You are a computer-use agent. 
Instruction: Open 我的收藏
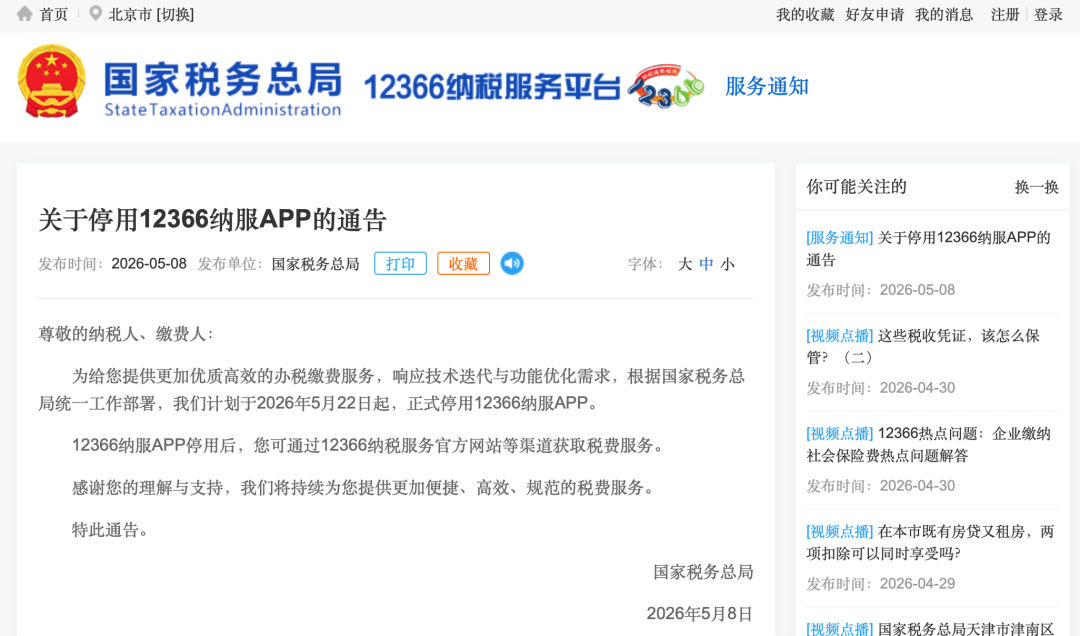[804, 14]
